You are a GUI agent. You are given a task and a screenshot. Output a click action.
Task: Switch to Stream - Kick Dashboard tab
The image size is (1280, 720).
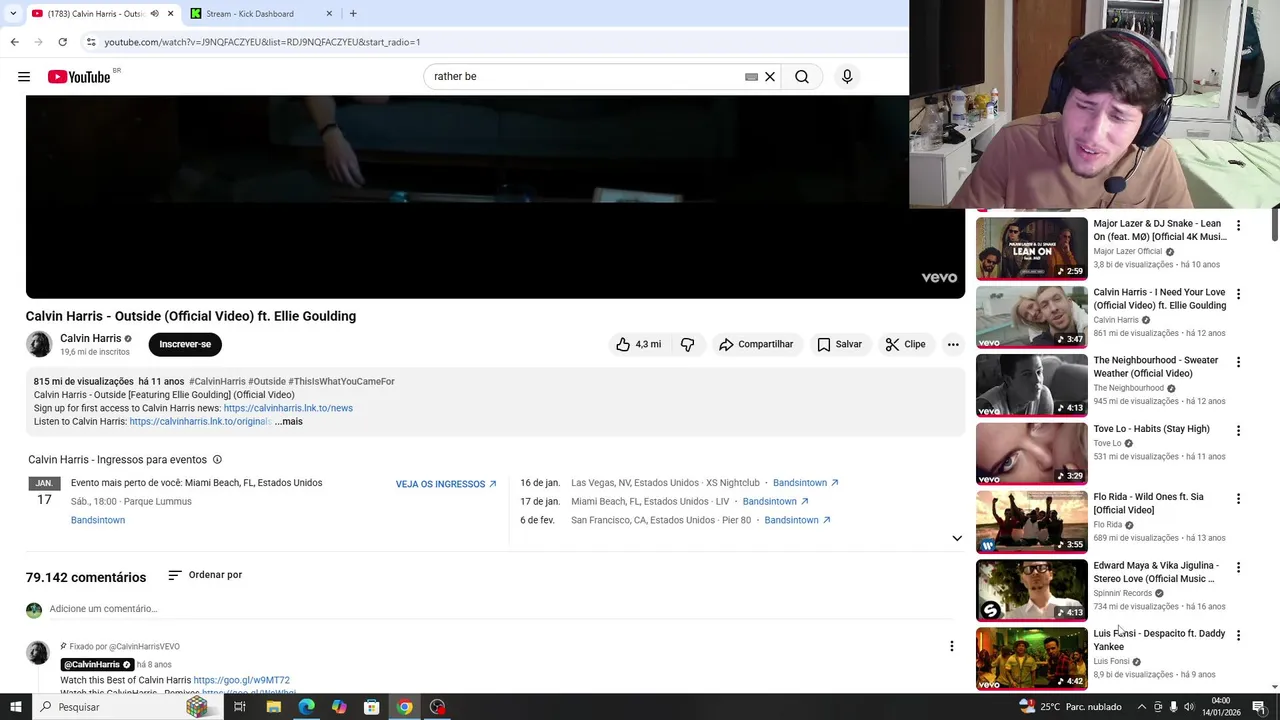260,14
